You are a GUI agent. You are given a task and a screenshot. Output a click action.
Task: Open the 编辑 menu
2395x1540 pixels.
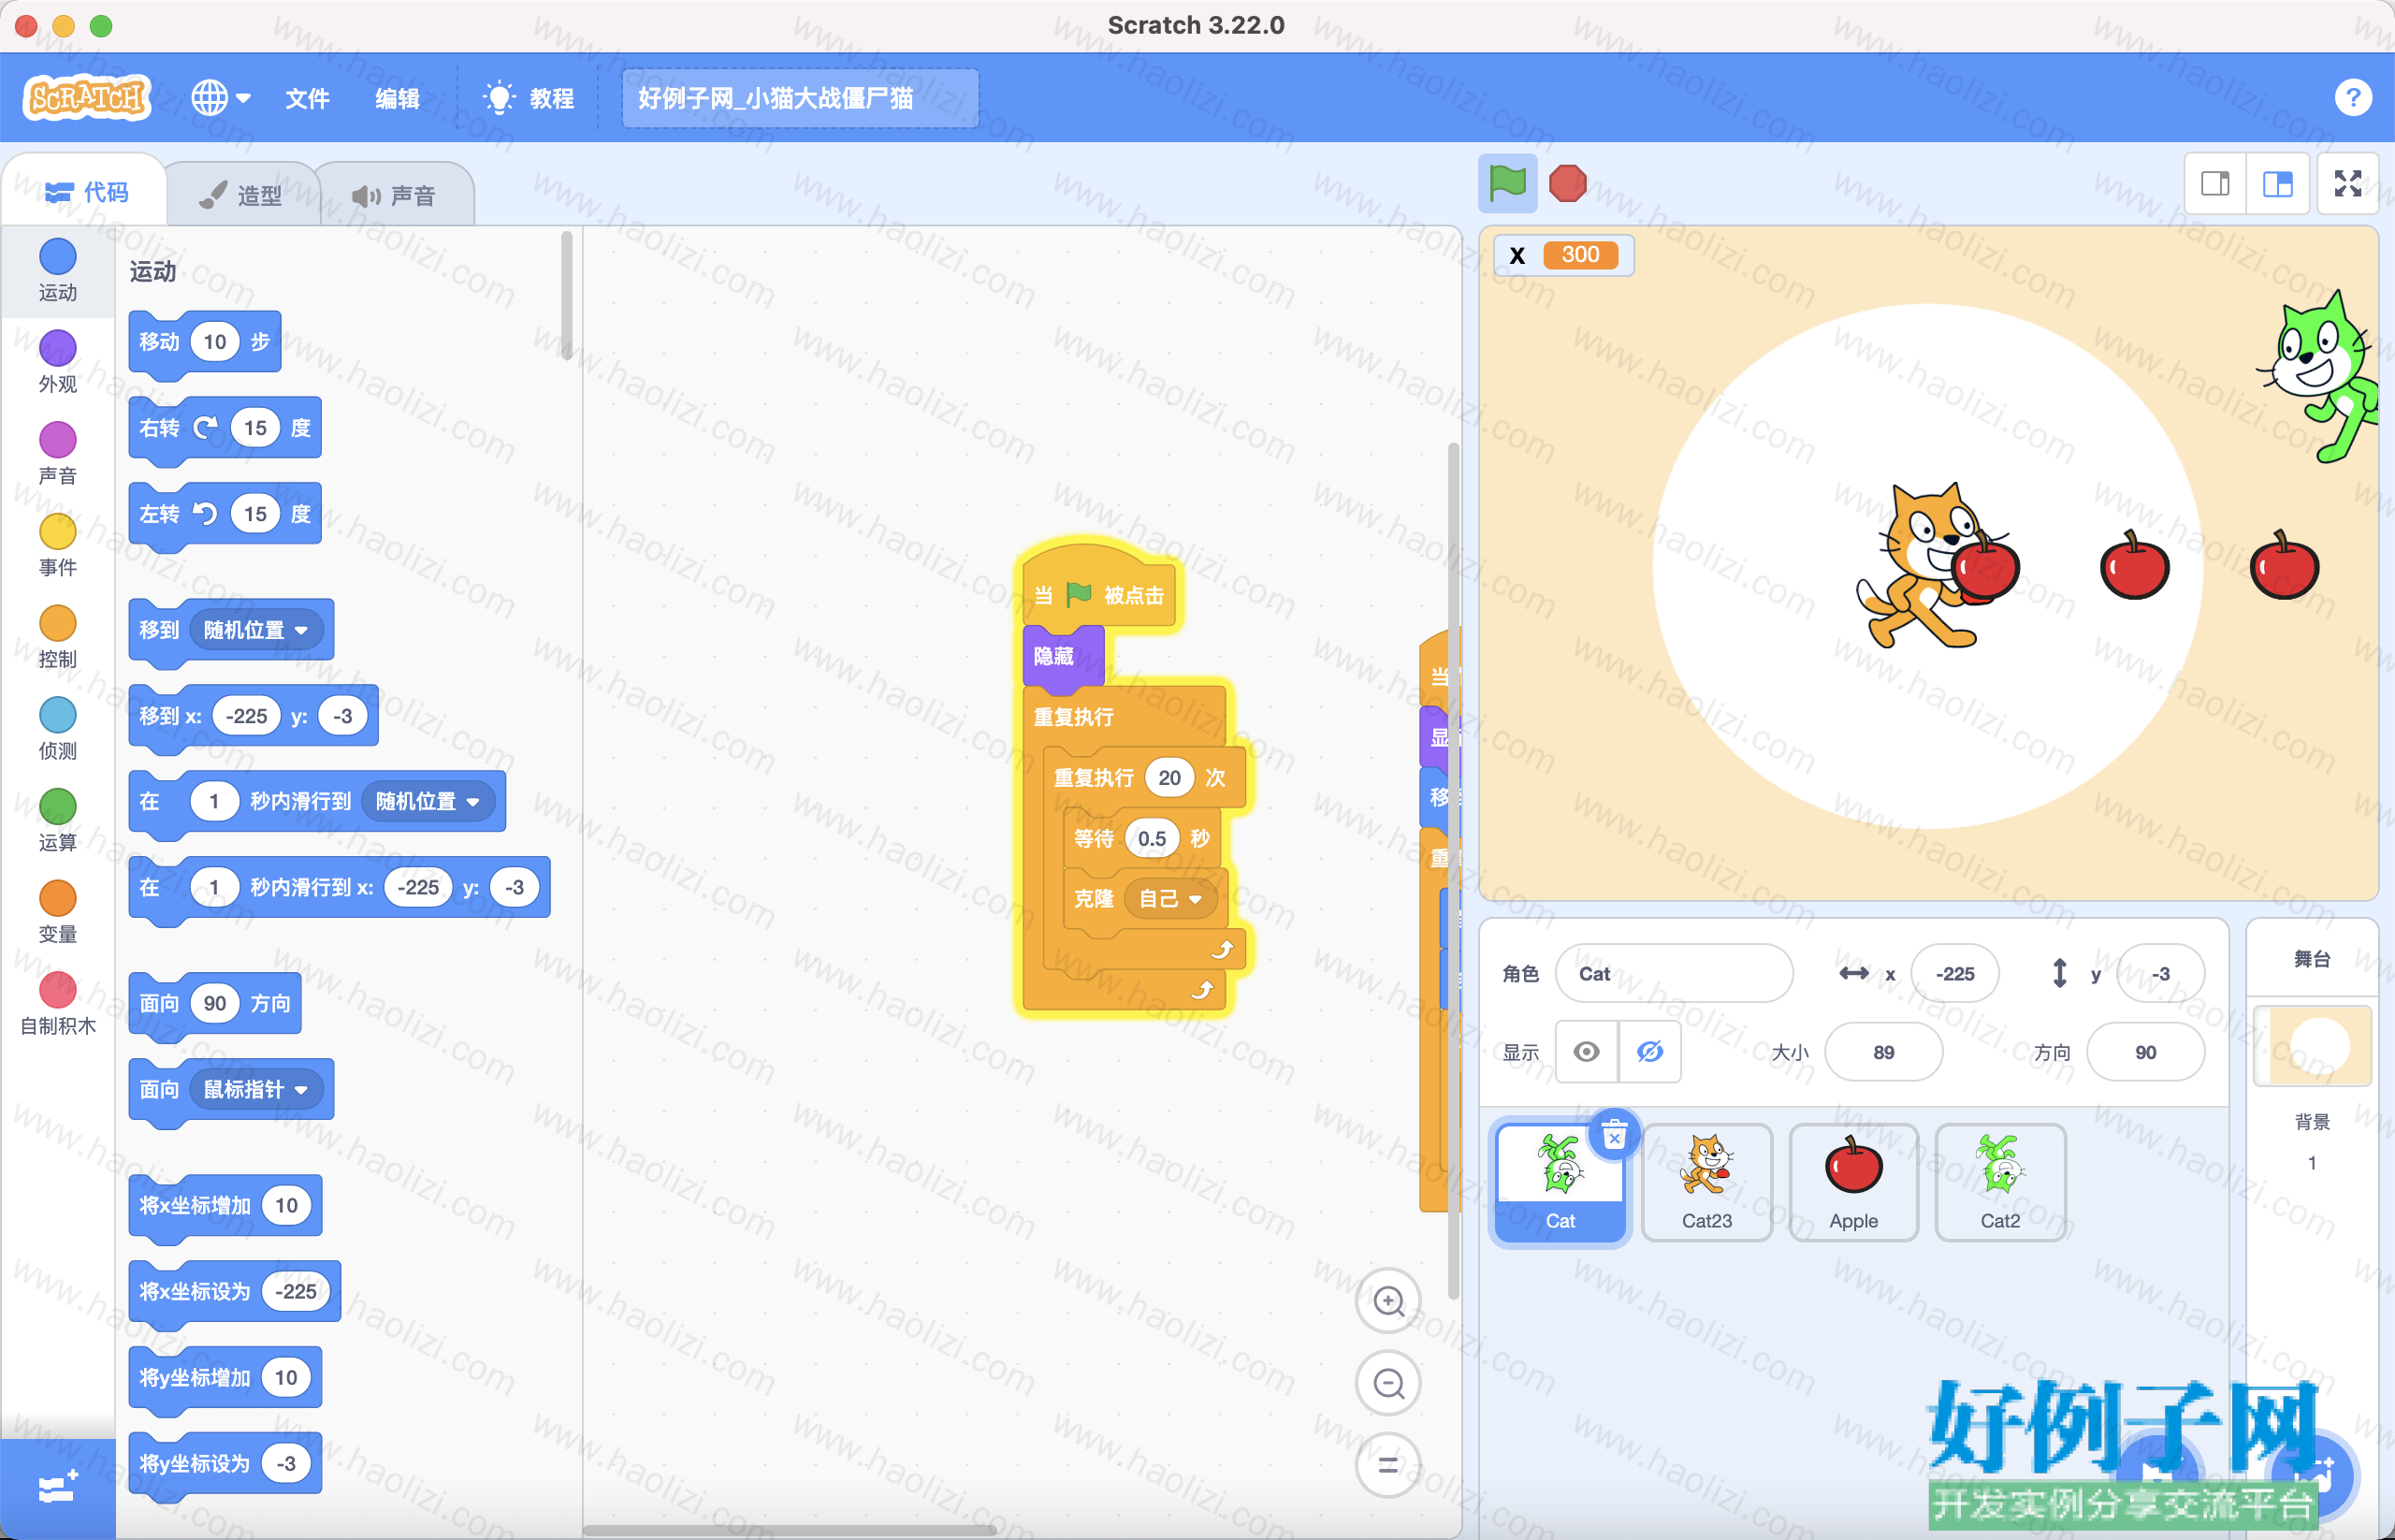[397, 98]
